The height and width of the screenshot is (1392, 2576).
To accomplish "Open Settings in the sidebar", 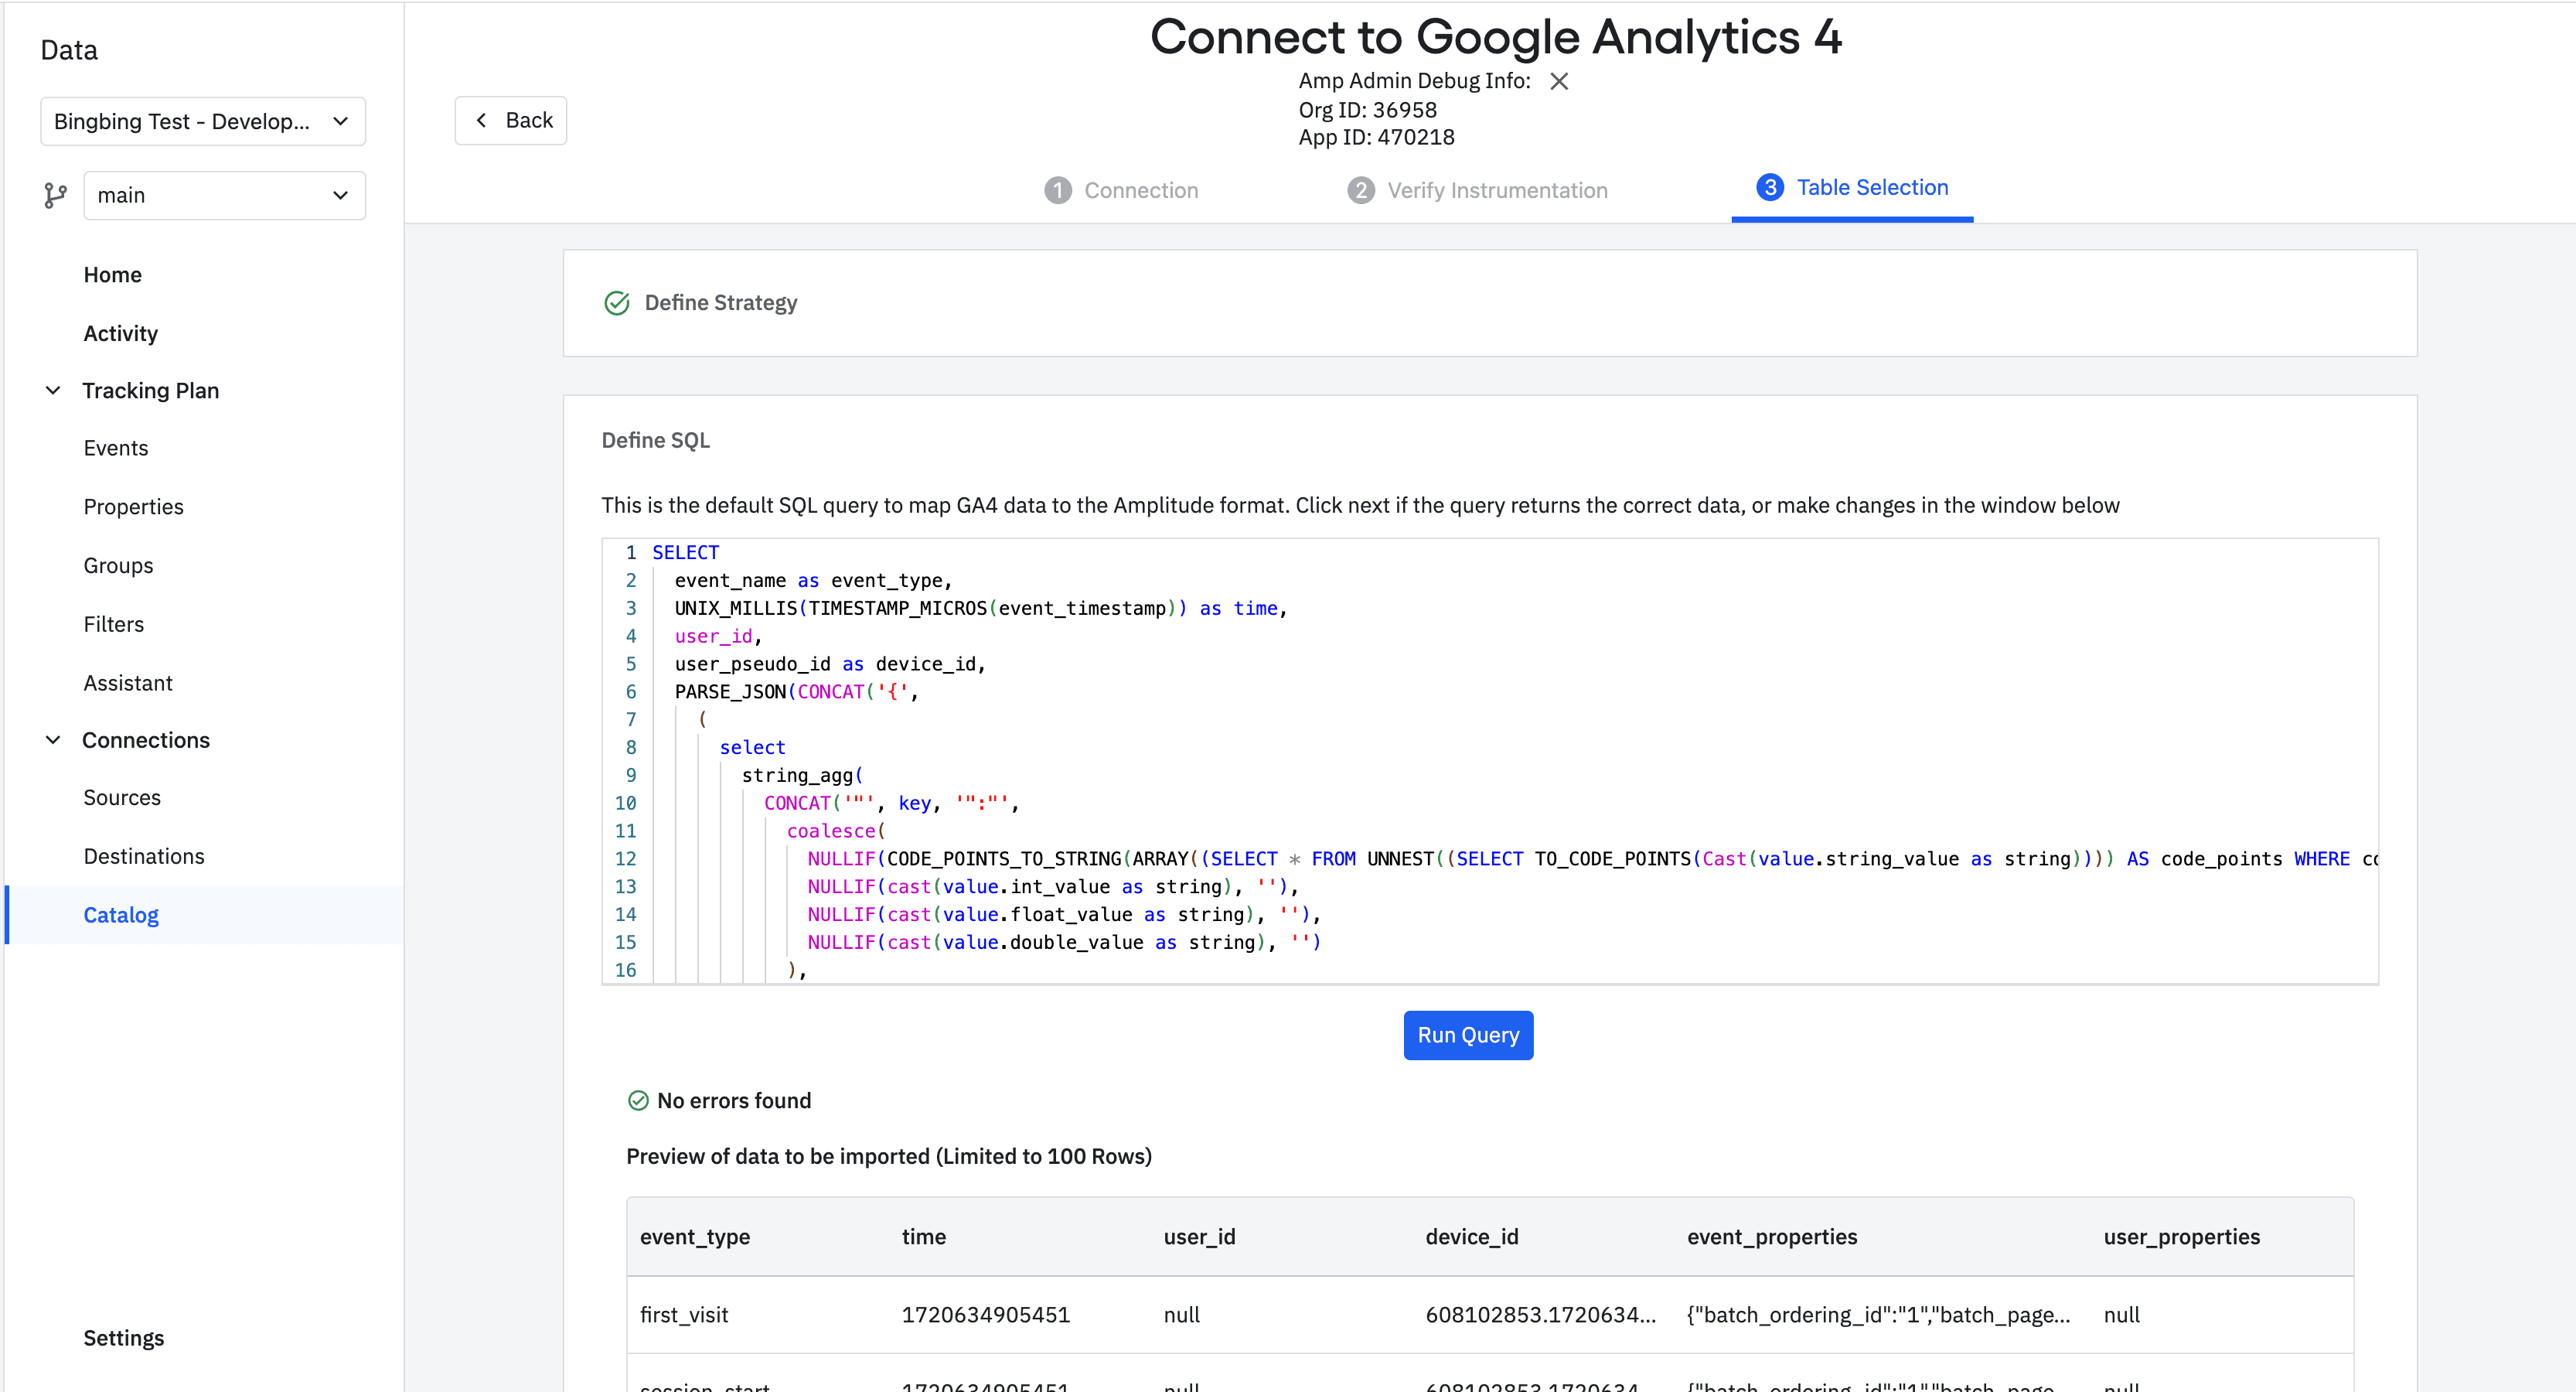I will coord(123,1338).
